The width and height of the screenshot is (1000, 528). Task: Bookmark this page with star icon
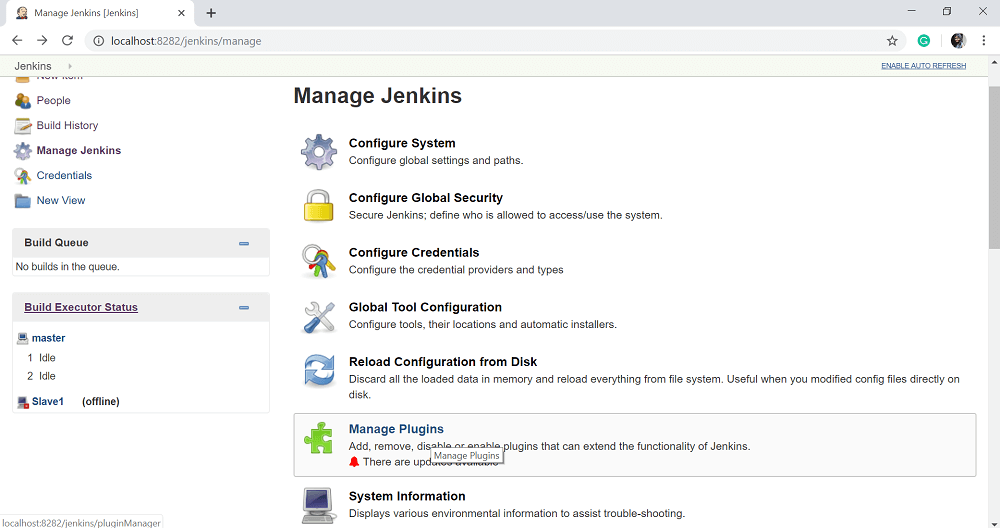(892, 41)
